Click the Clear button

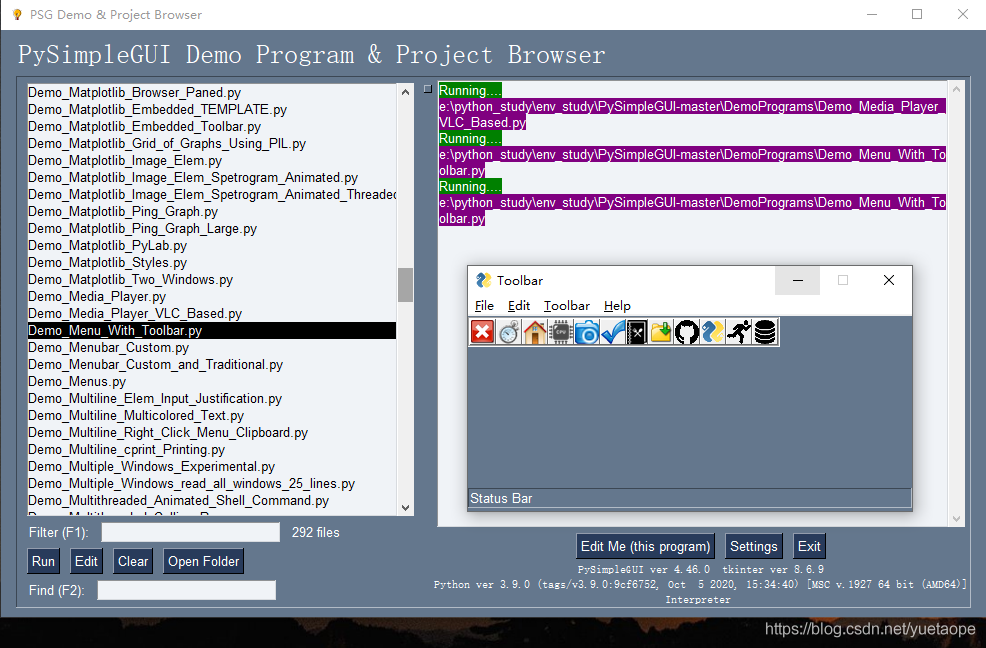click(133, 561)
